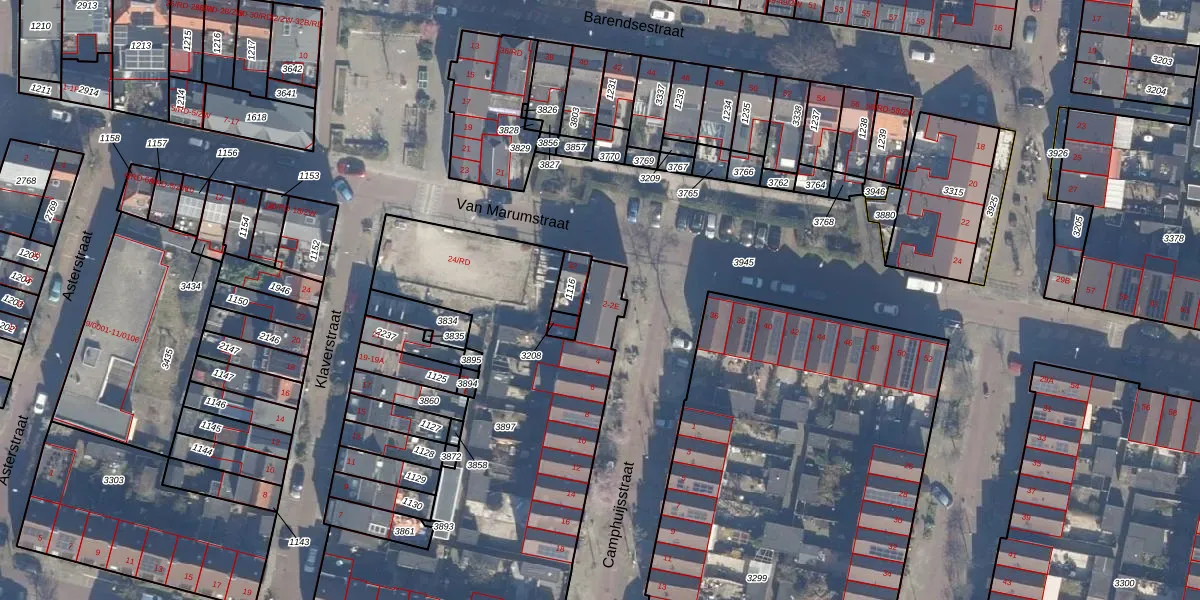Select the 24/RD vacant lot label
This screenshot has width=1200, height=600.
(459, 260)
